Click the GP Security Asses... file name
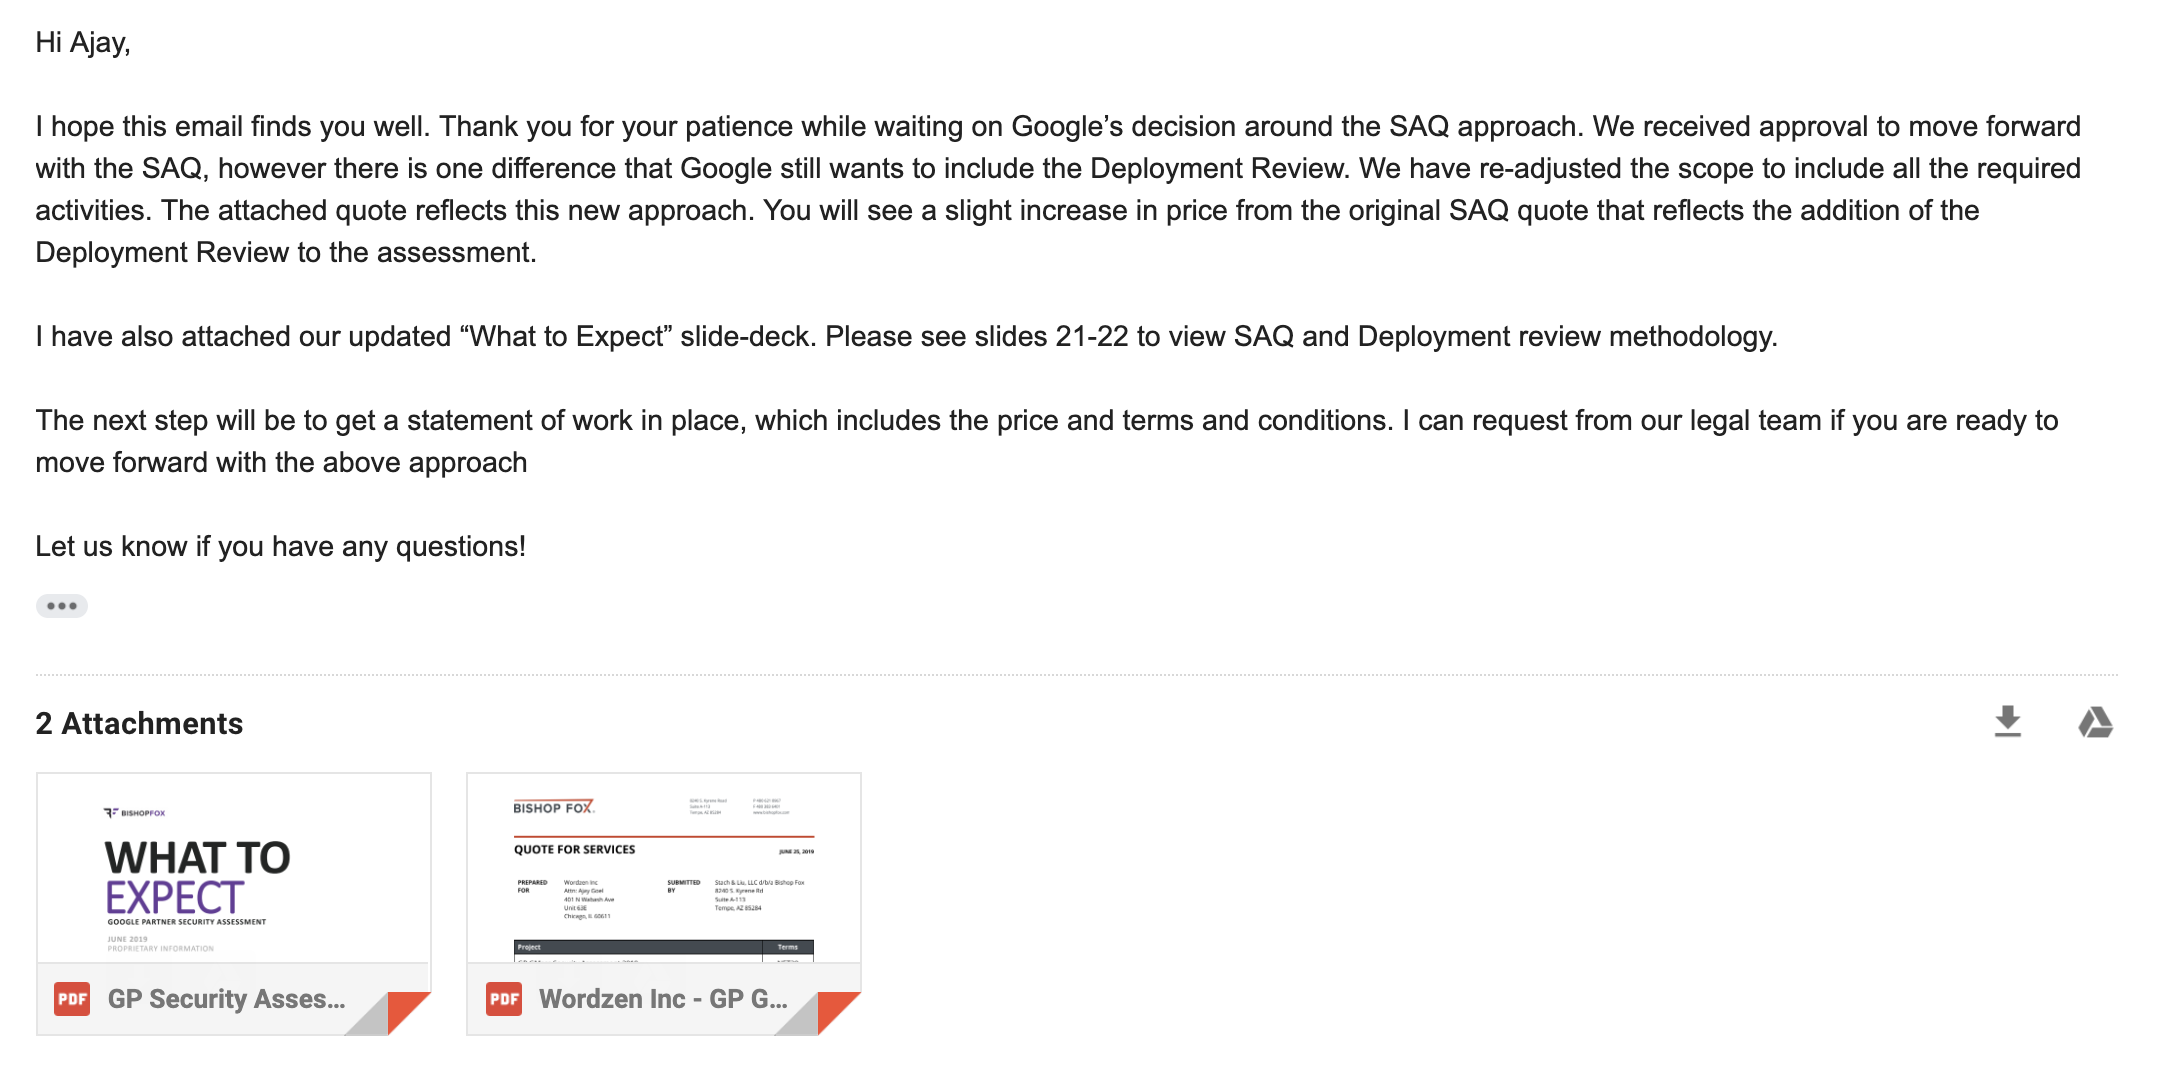This screenshot has width=2166, height=1066. pyautogui.click(x=227, y=999)
